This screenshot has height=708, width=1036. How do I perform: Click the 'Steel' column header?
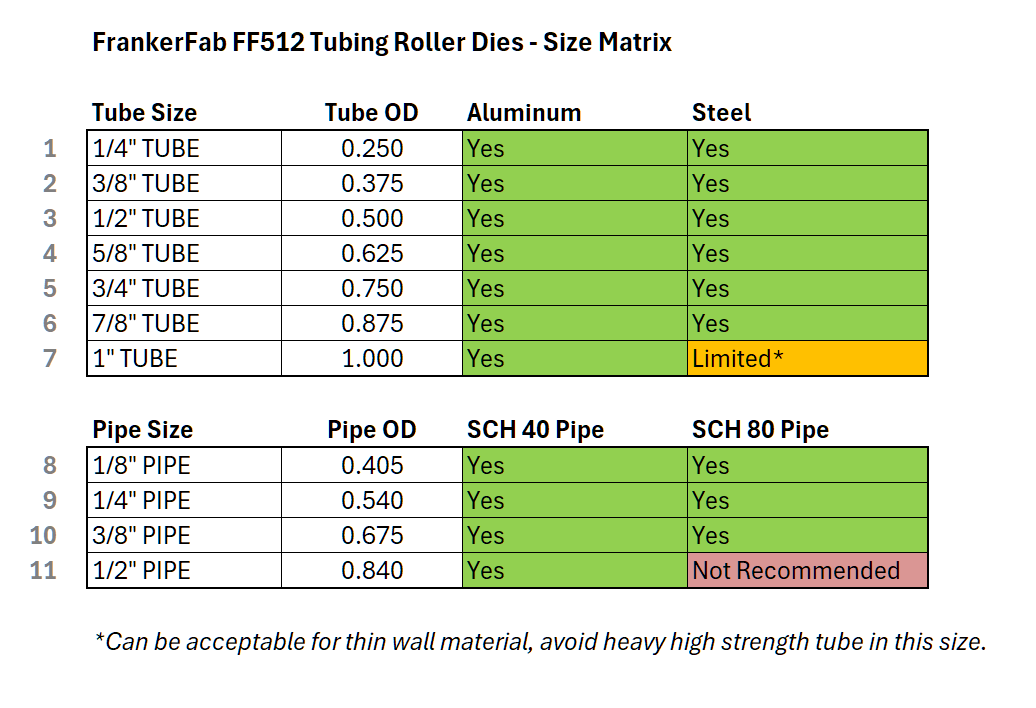pyautogui.click(x=721, y=113)
